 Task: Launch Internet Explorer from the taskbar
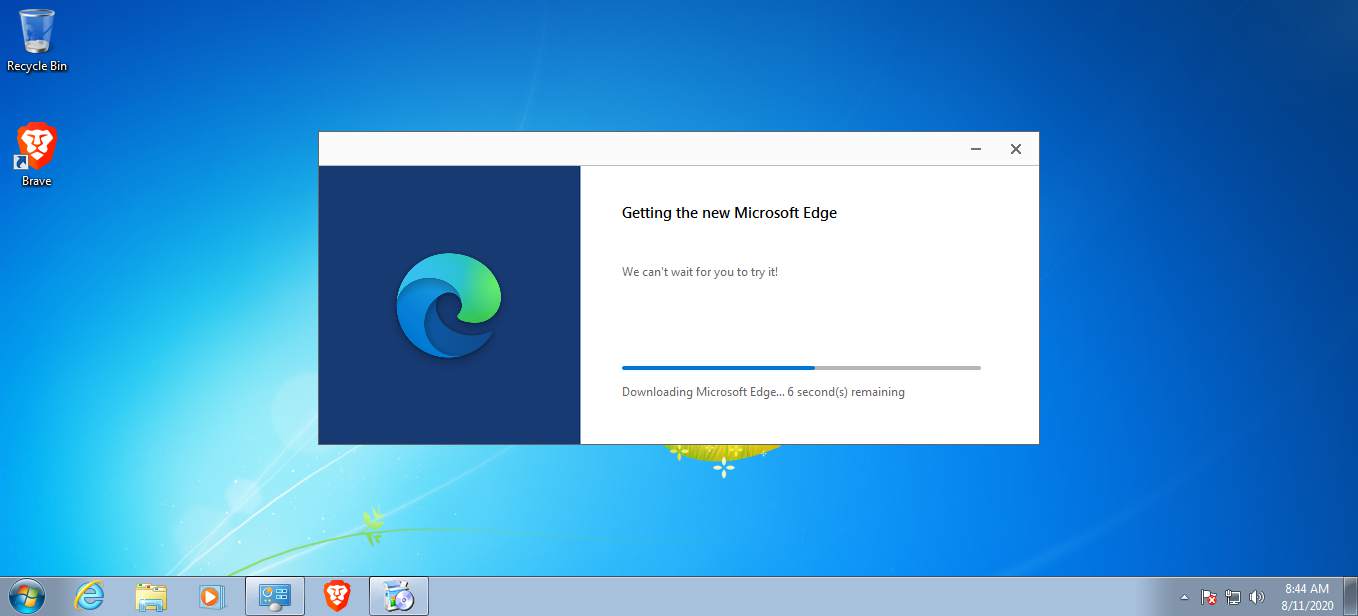point(89,596)
